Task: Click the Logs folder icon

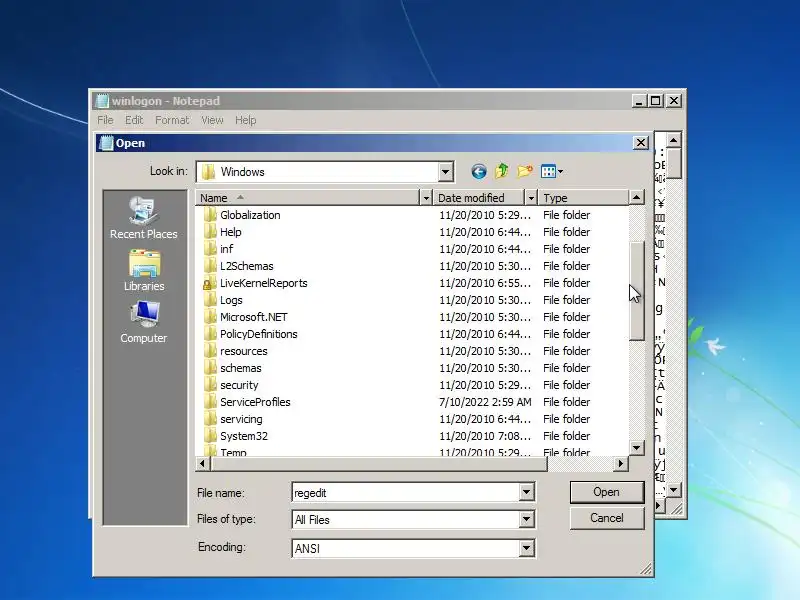Action: tap(210, 300)
